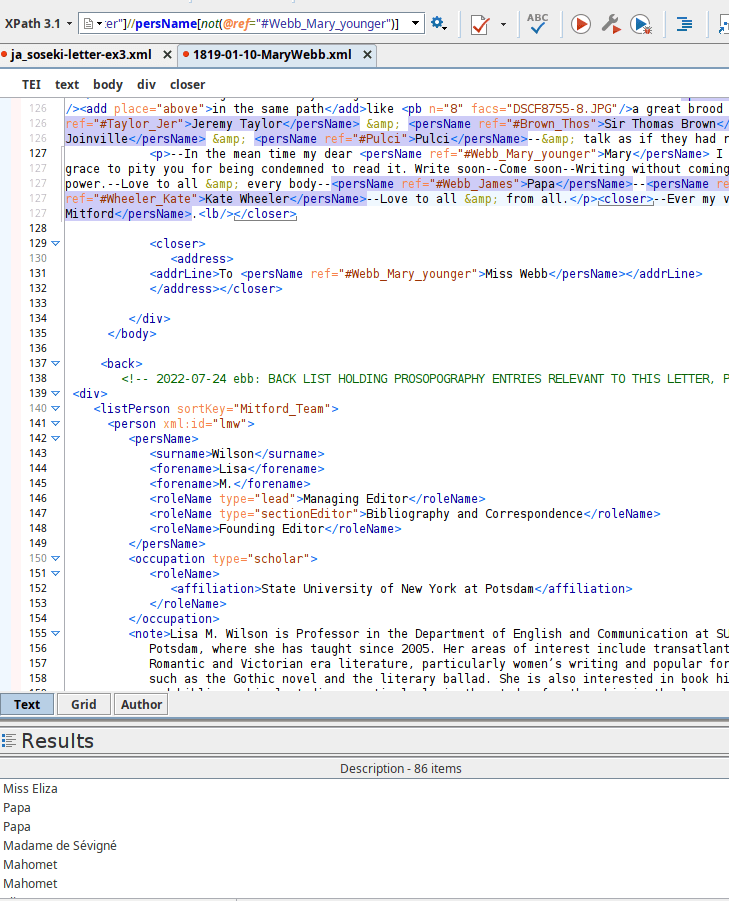Click div in the breadcrumb path
729x901 pixels.
click(x=146, y=84)
